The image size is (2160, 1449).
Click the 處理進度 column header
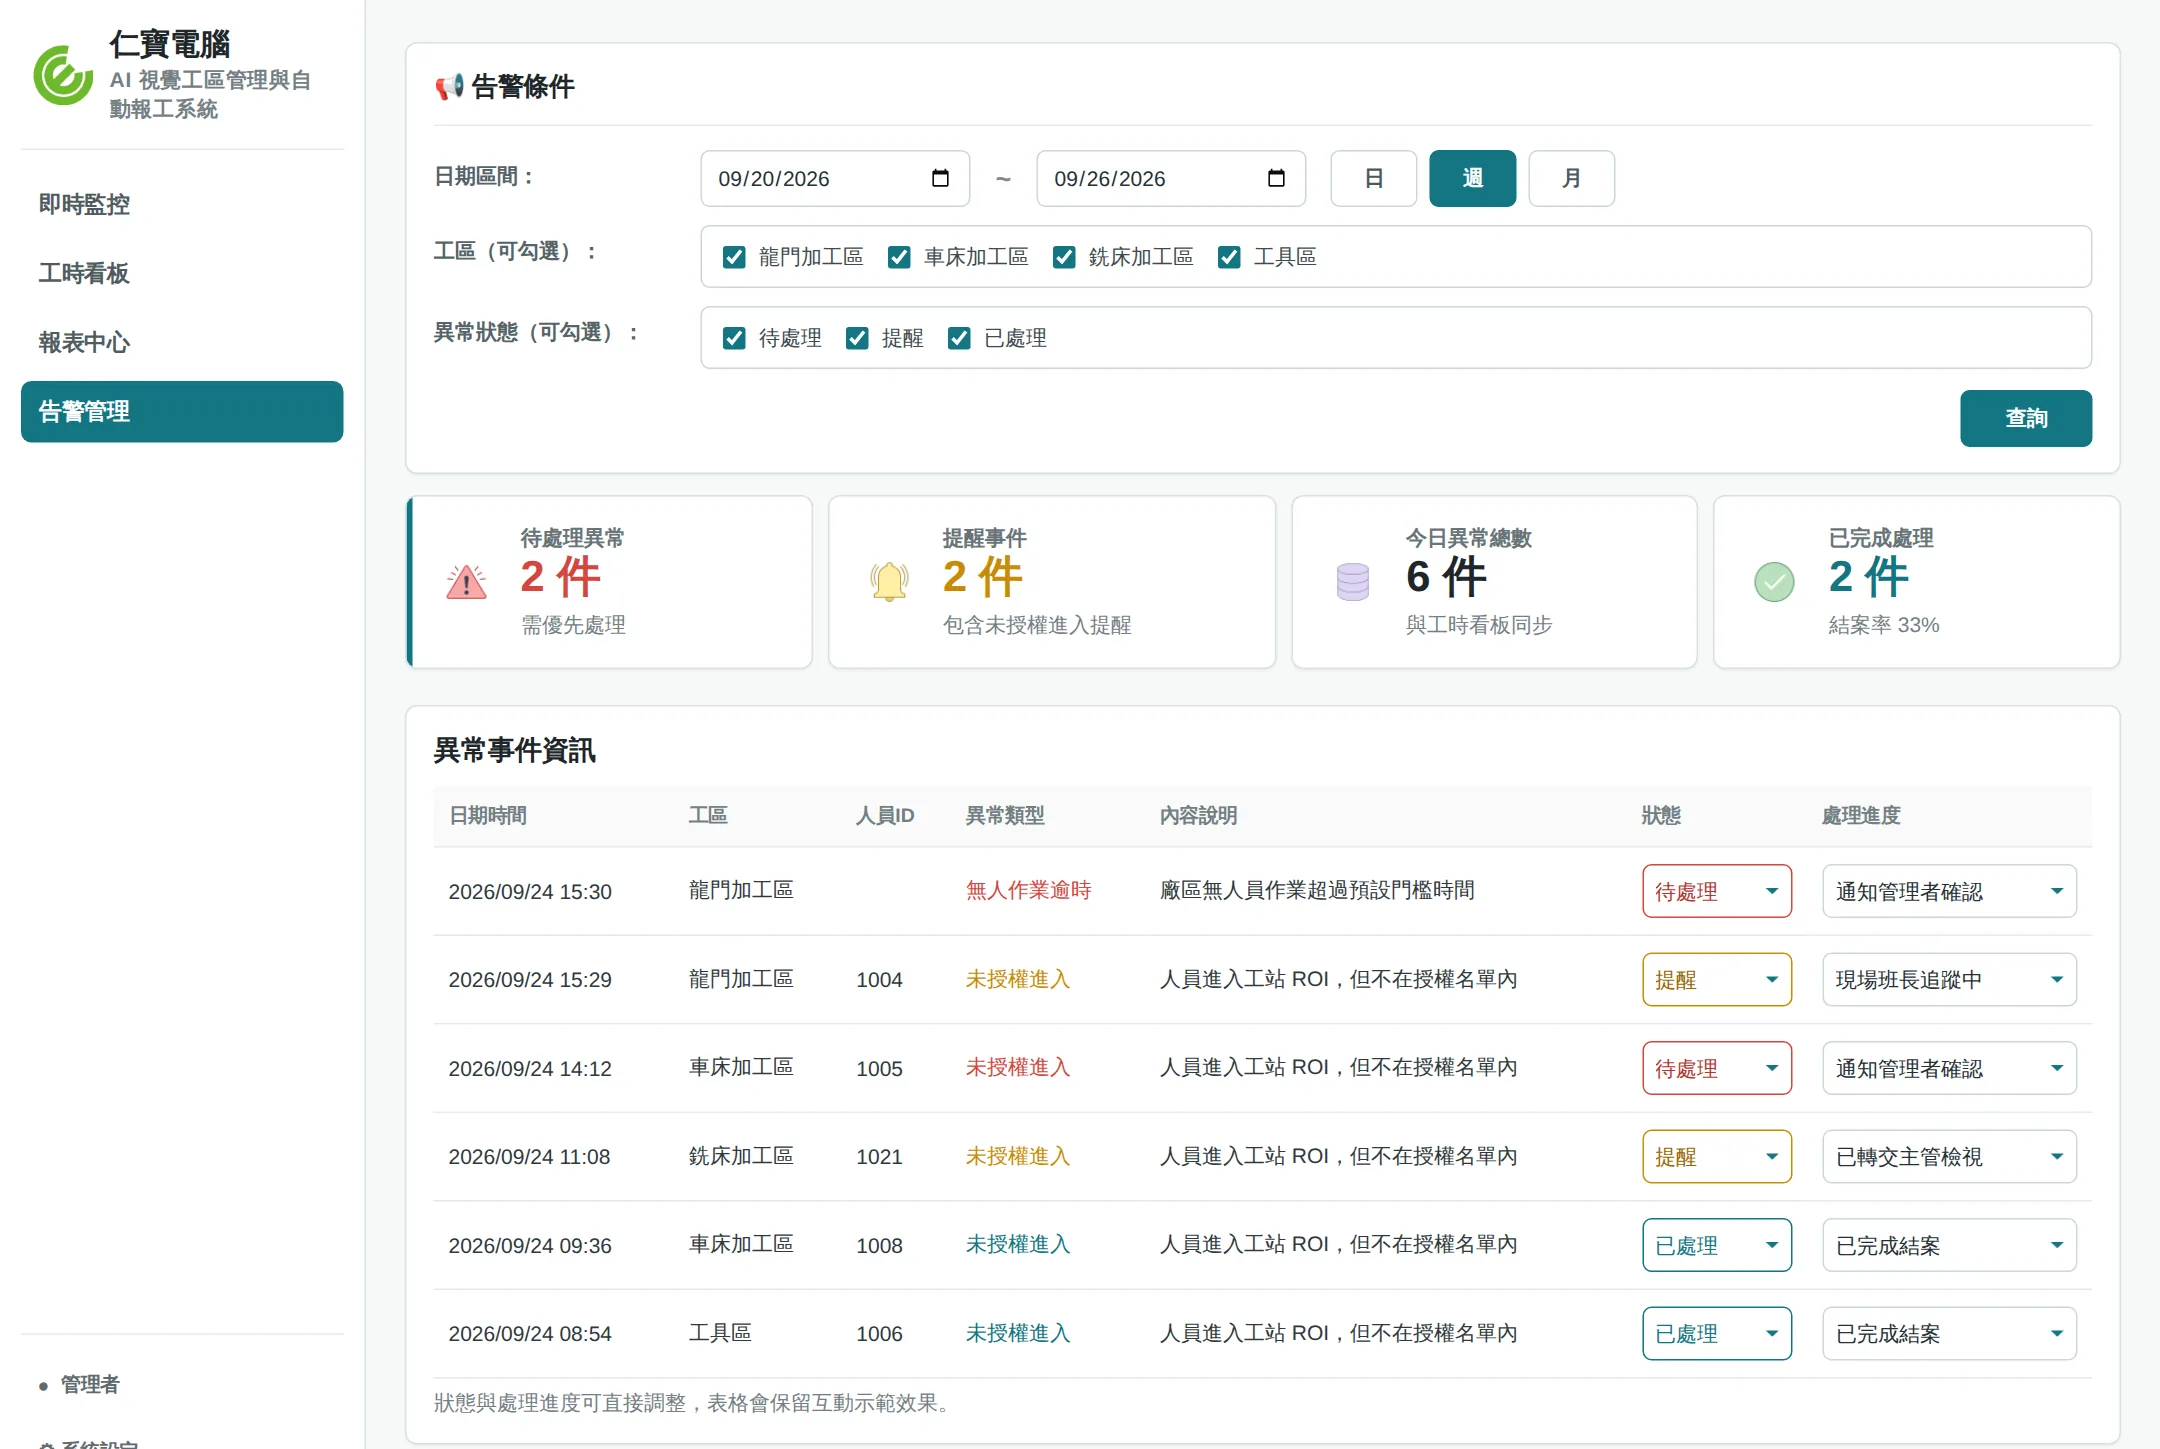tap(1861, 815)
